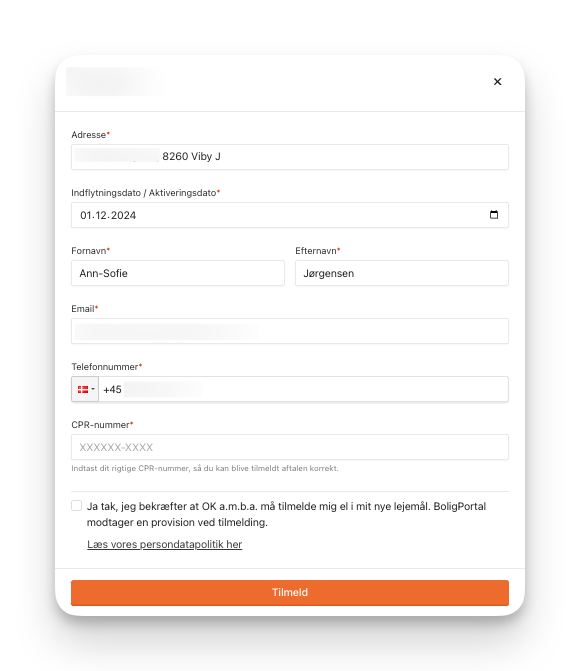Image resolution: width=580 pixels, height=671 pixels.
Task: Focus the CPR-nummer field with XXXXXX-XXXX placeholder
Action: 290,447
